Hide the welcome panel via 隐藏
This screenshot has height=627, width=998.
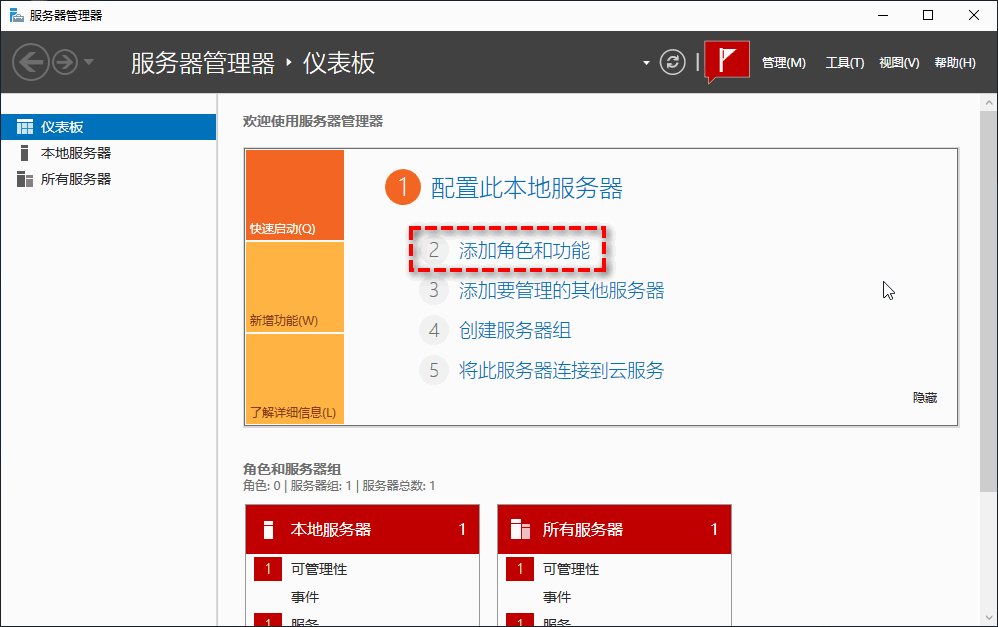924,398
